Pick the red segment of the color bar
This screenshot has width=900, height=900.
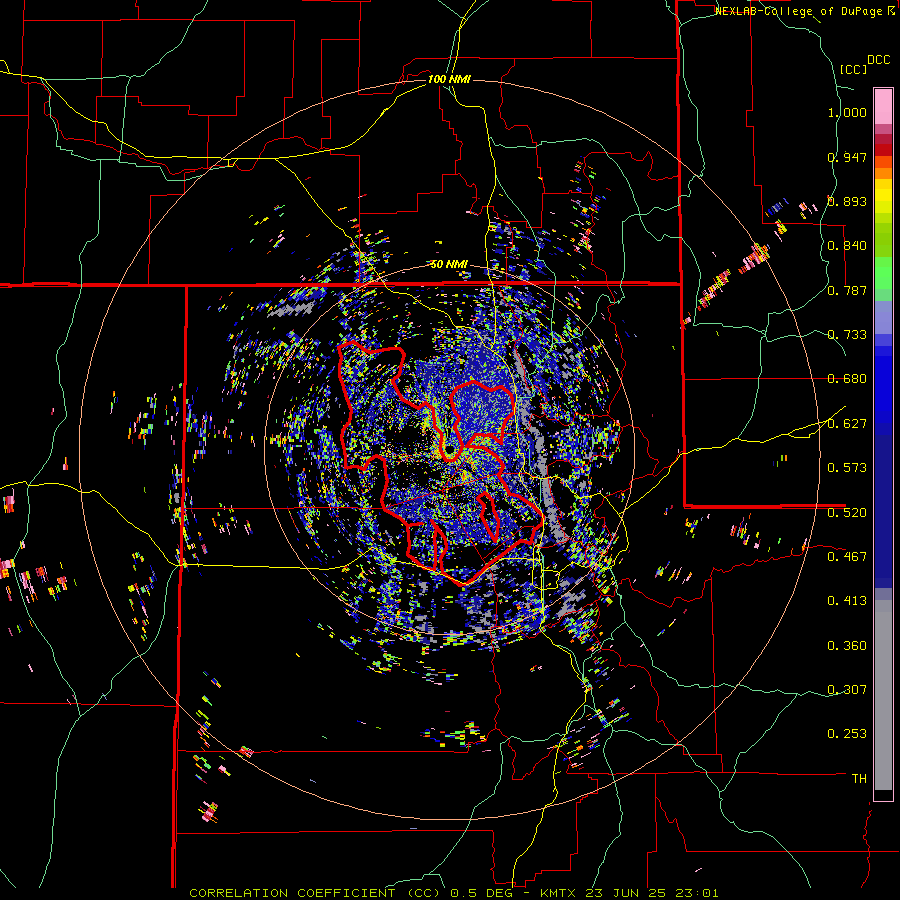tap(883, 149)
